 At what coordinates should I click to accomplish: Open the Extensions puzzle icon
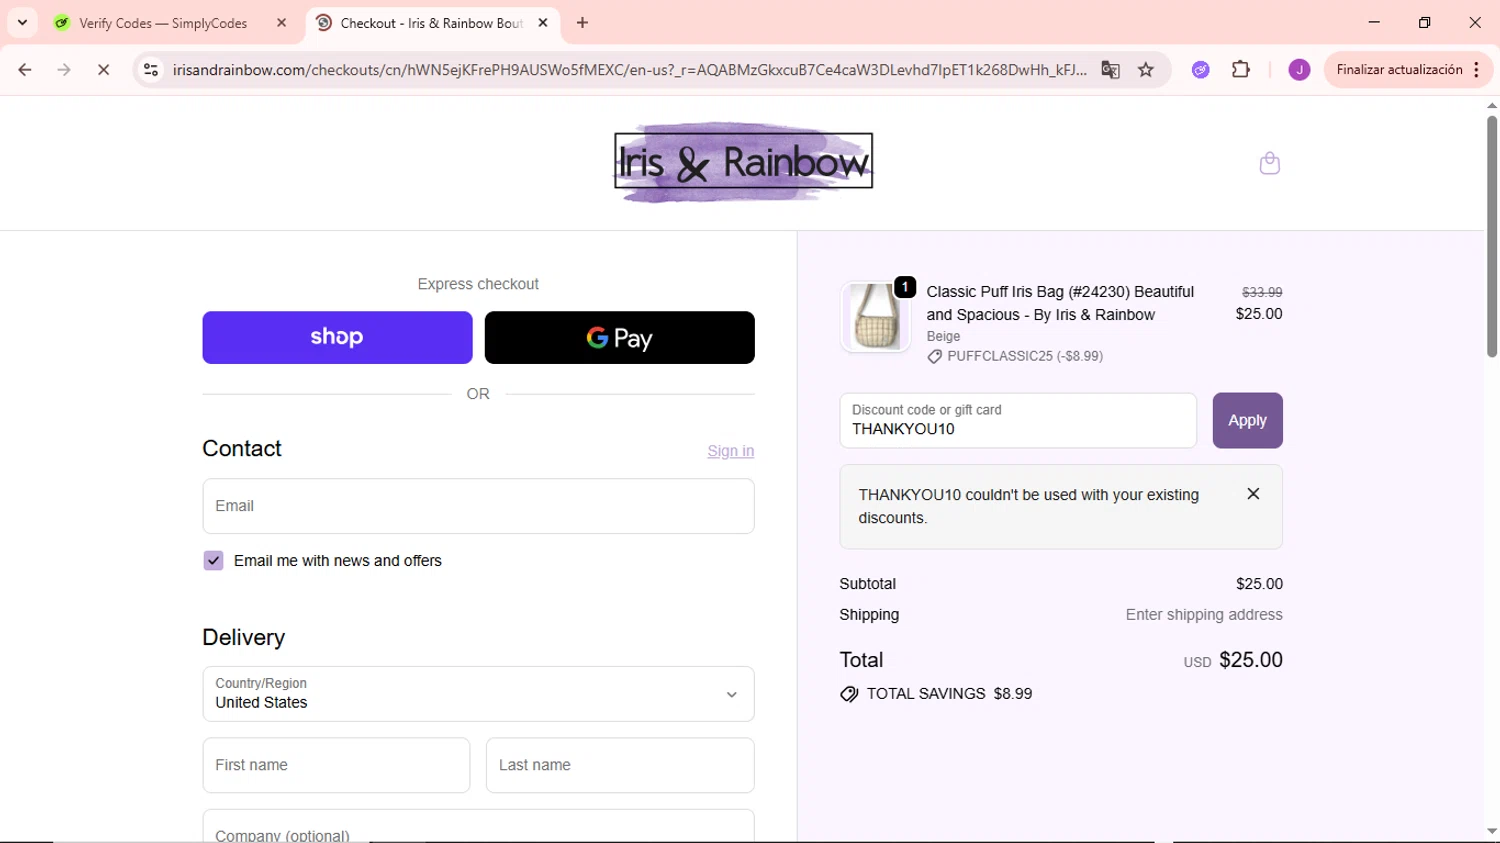coord(1241,70)
